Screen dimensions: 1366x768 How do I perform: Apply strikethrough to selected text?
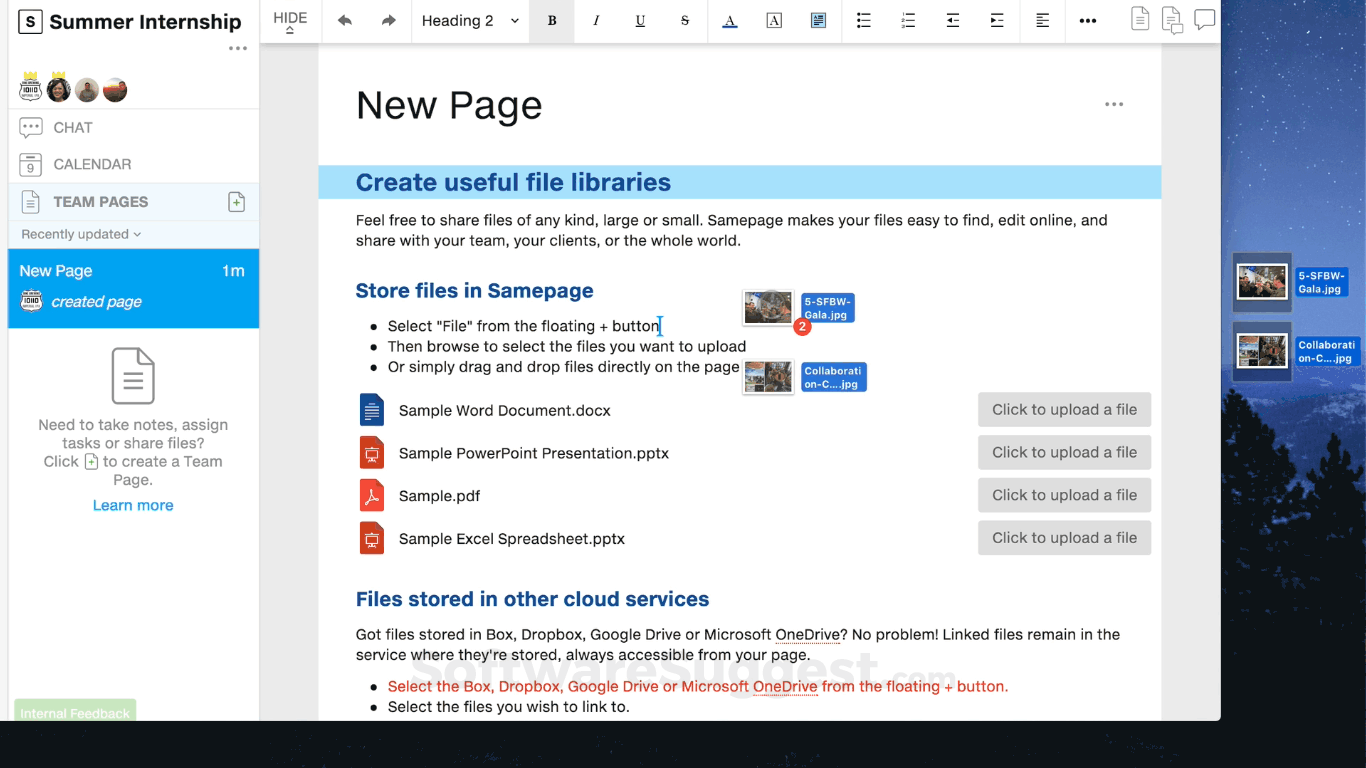pyautogui.click(x=684, y=20)
